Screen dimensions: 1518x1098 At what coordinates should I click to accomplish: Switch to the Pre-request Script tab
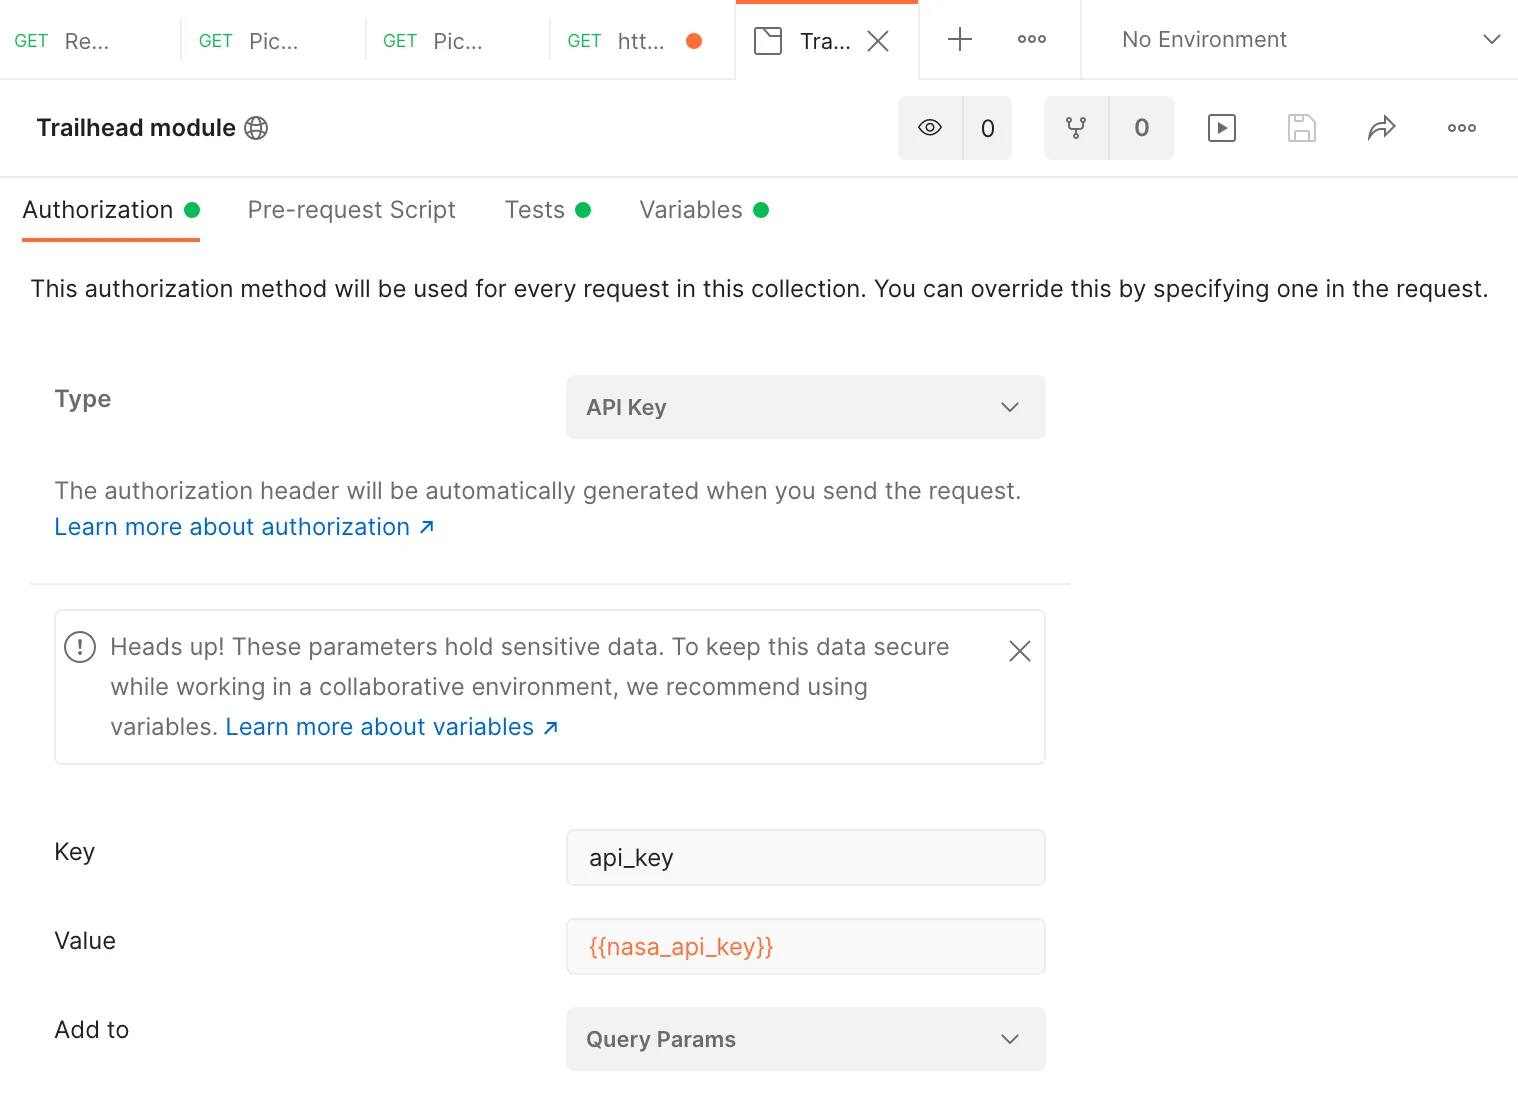coord(351,210)
